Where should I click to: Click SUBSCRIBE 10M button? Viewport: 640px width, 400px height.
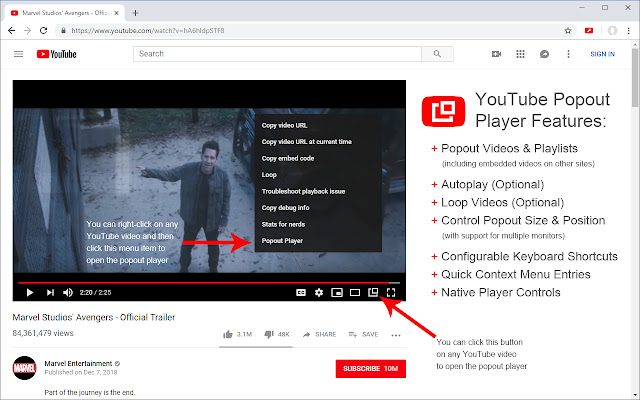(x=371, y=369)
